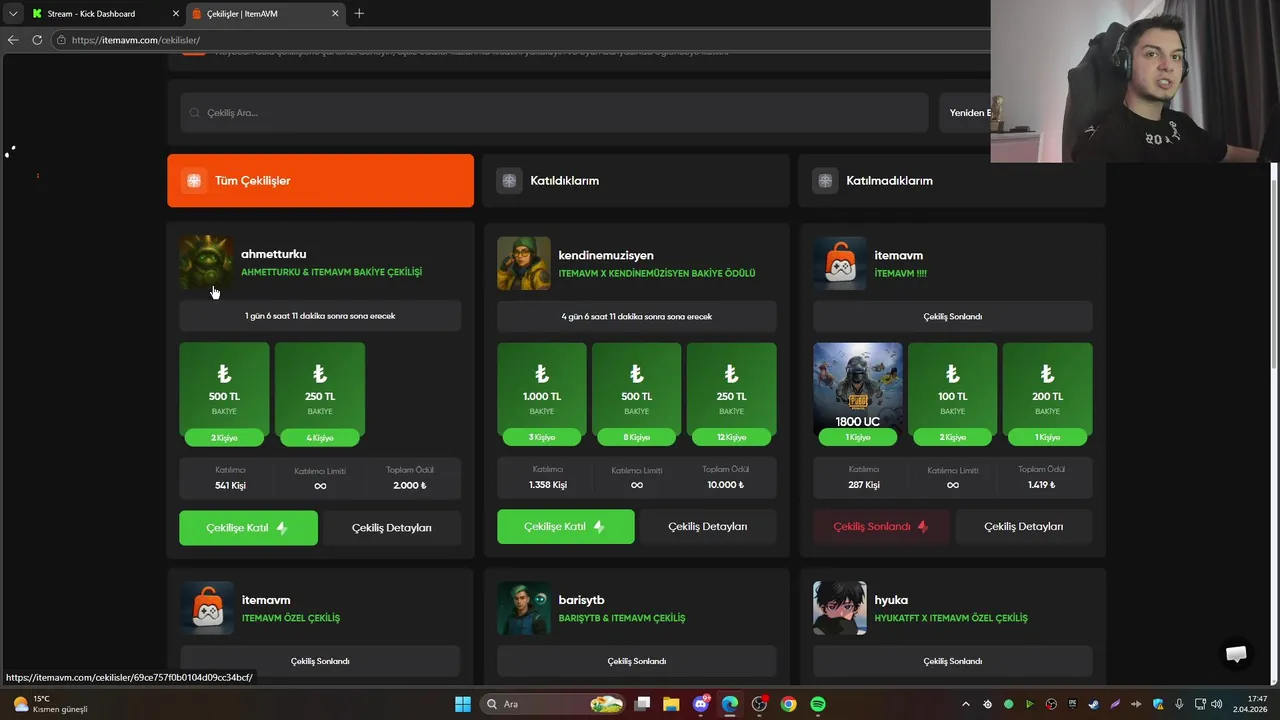The width and height of the screenshot is (1280, 720).
Task: Close the Stream - Kick Dashboard tab
Action: click(176, 14)
